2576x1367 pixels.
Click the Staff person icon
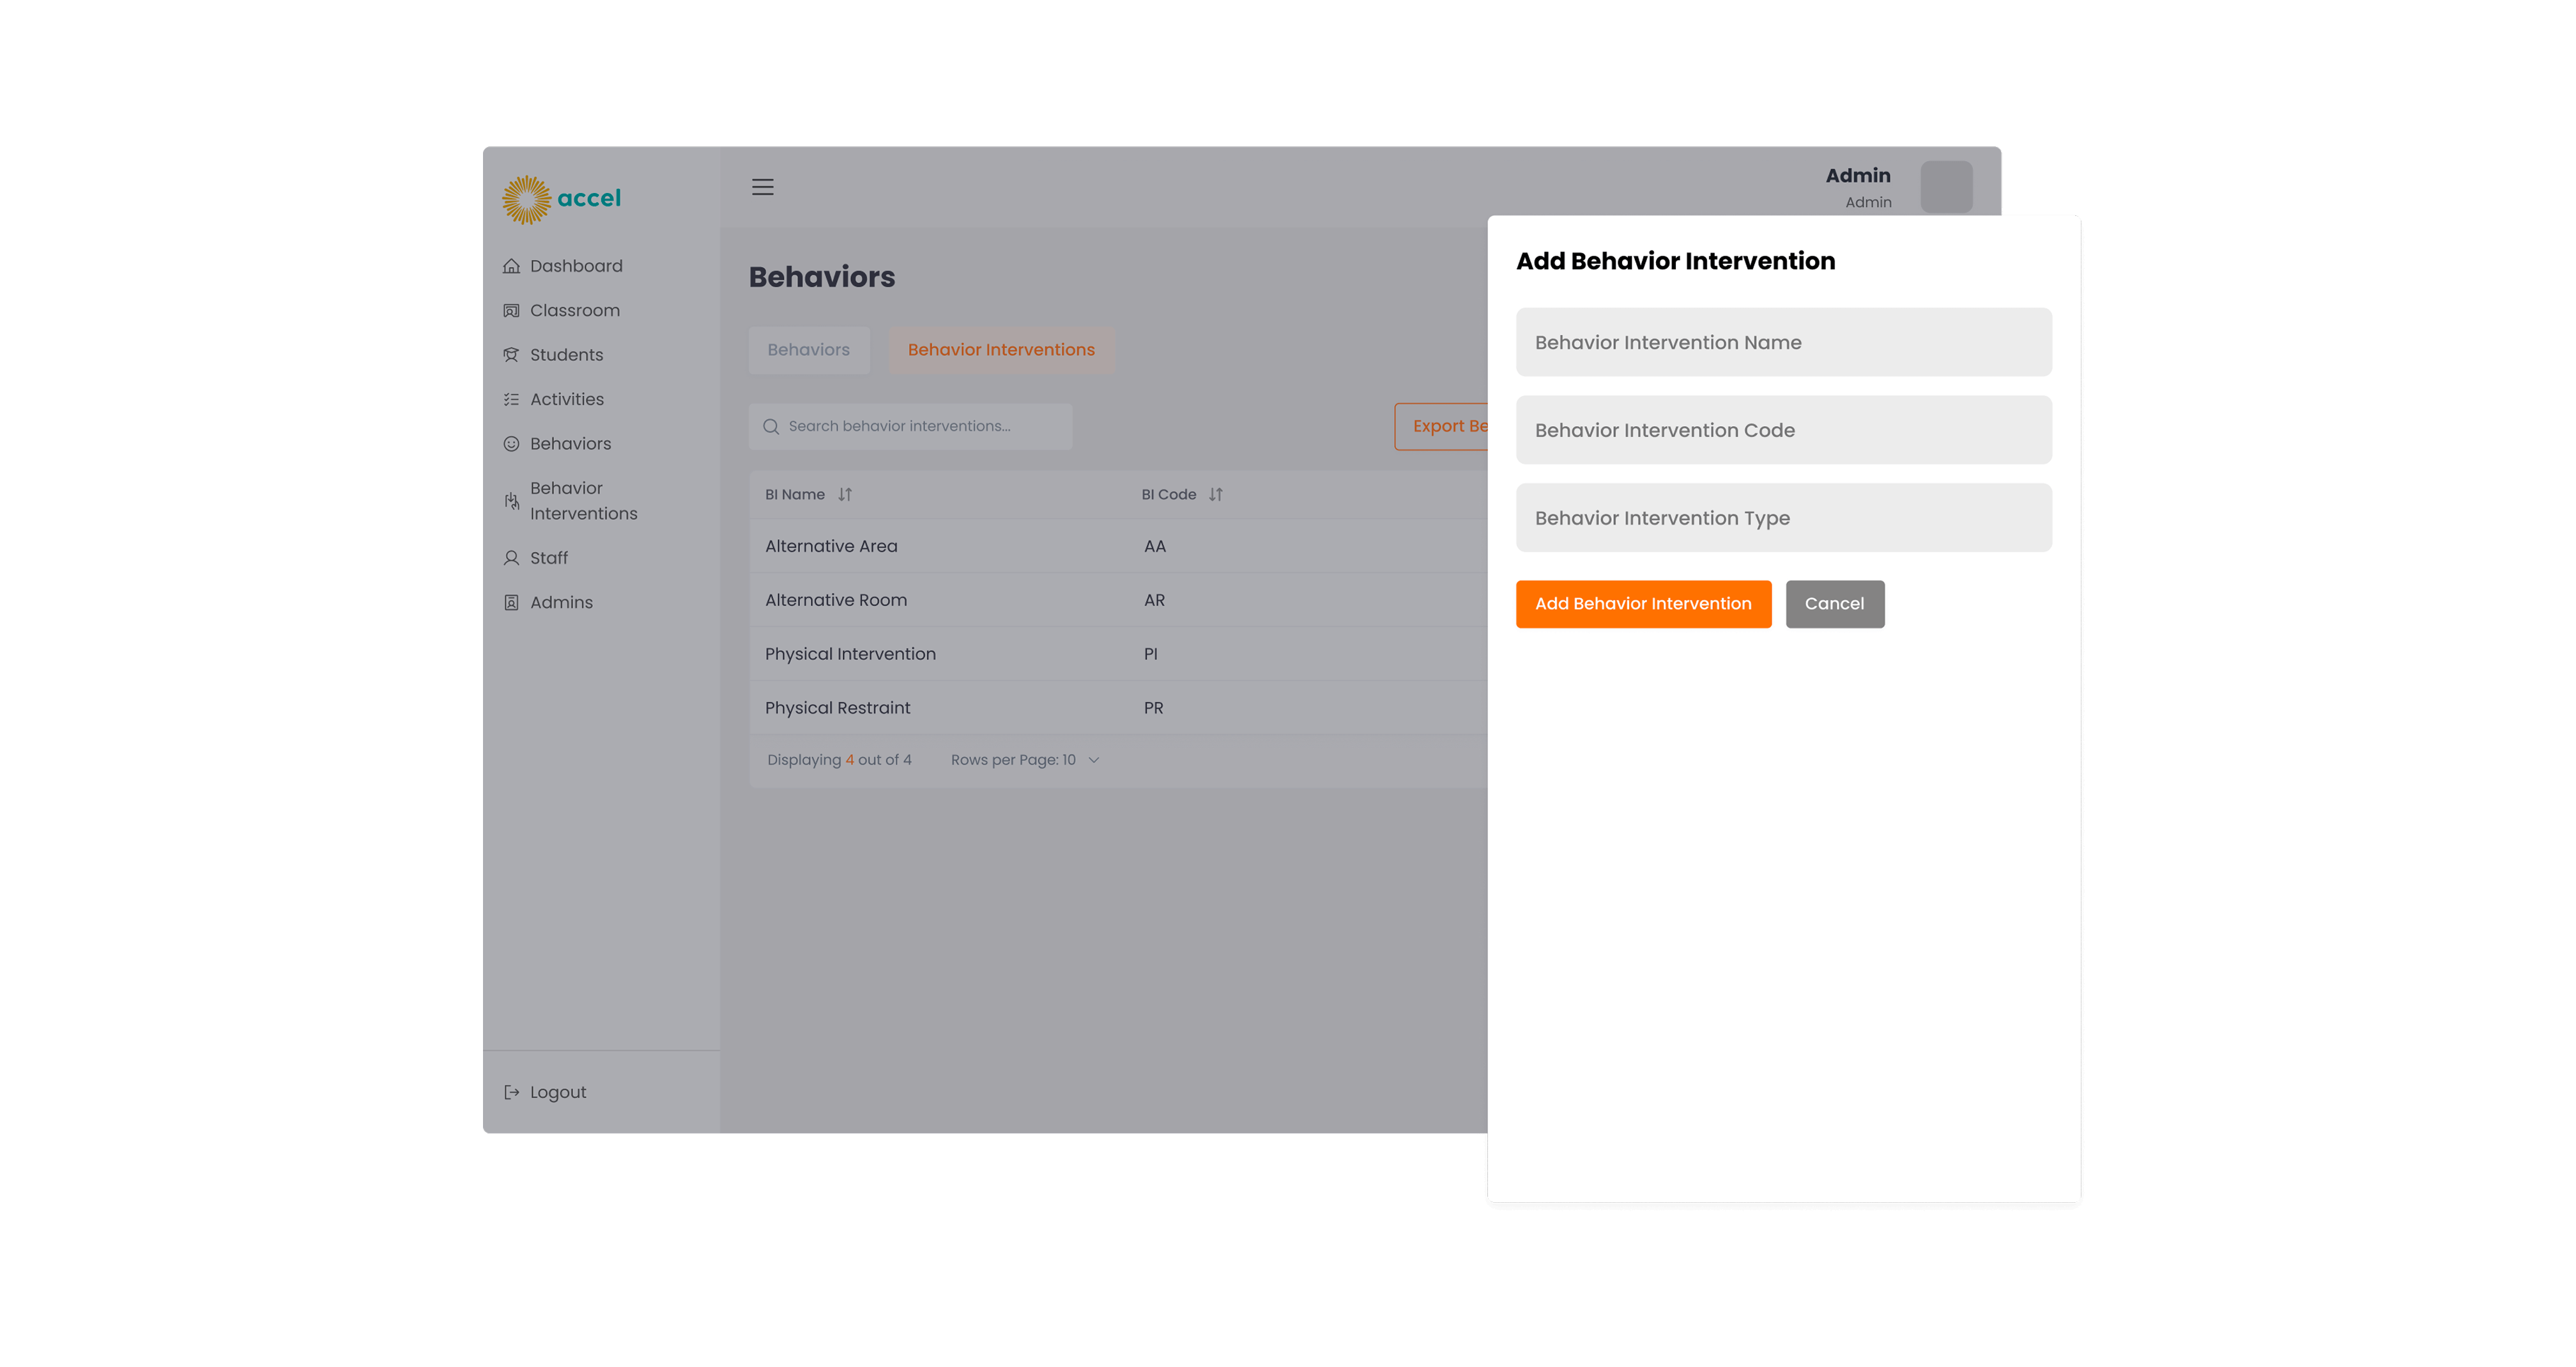pos(511,558)
